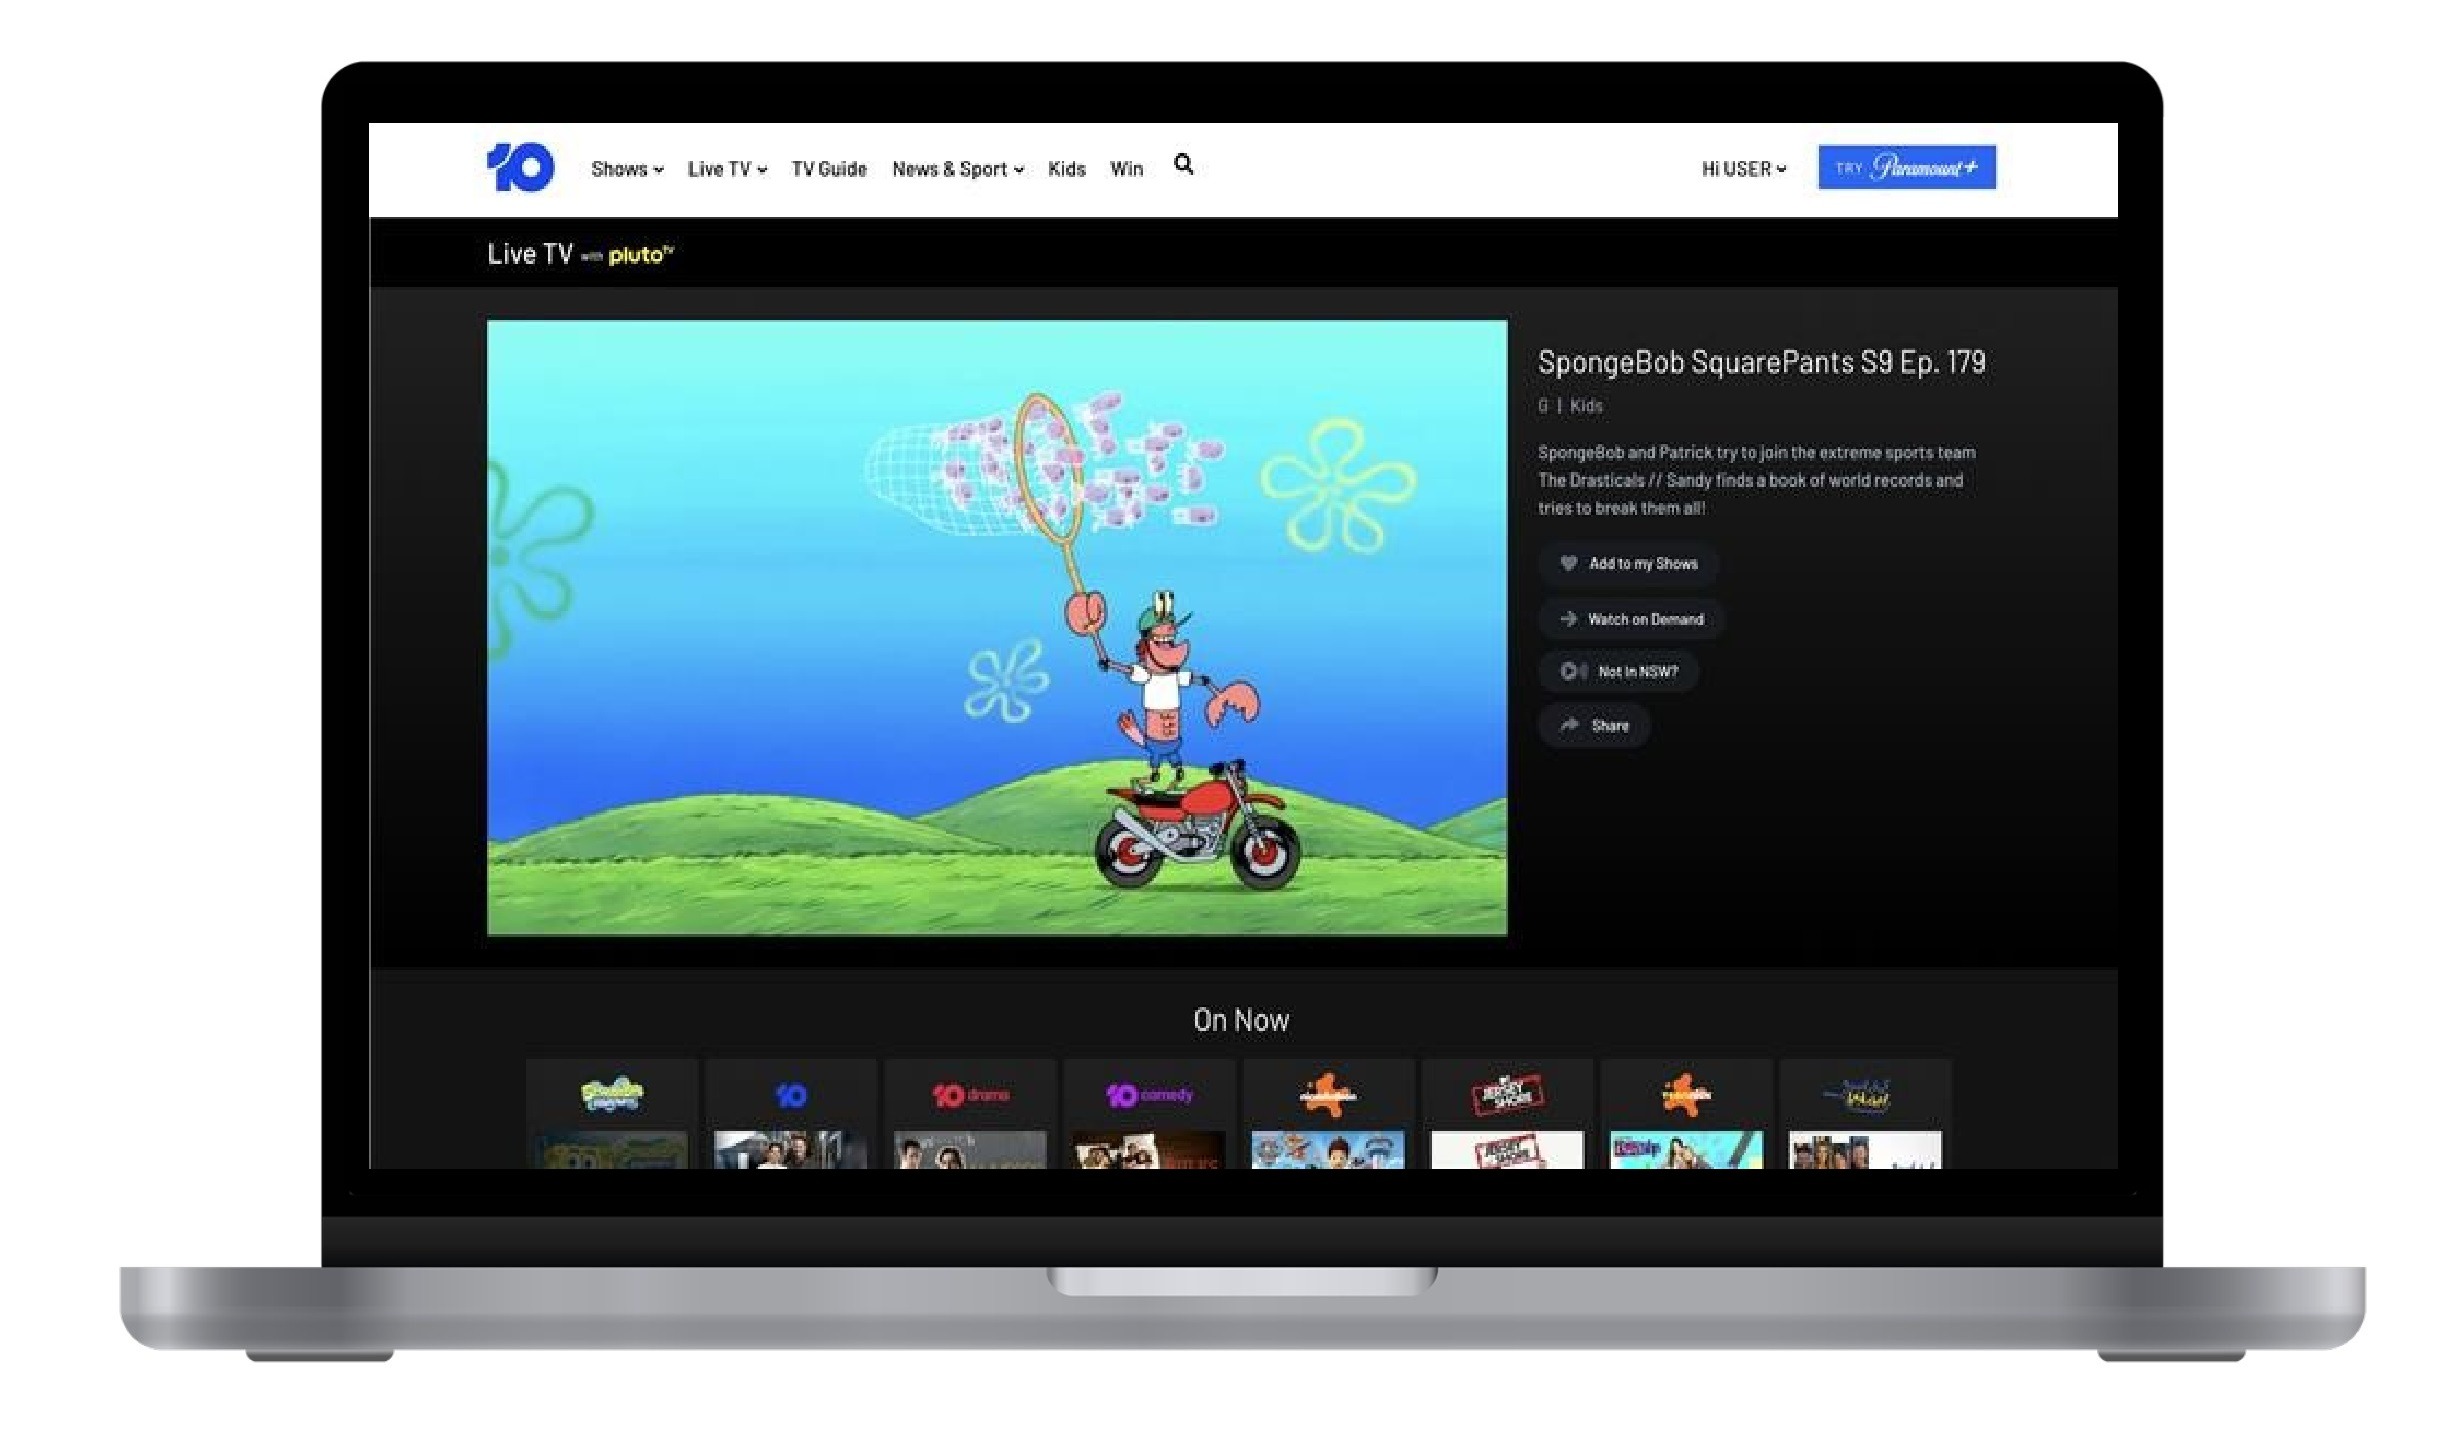Image resolution: width=2462 pixels, height=1431 pixels.
Task: Open the search magnifier icon
Action: 1183,164
